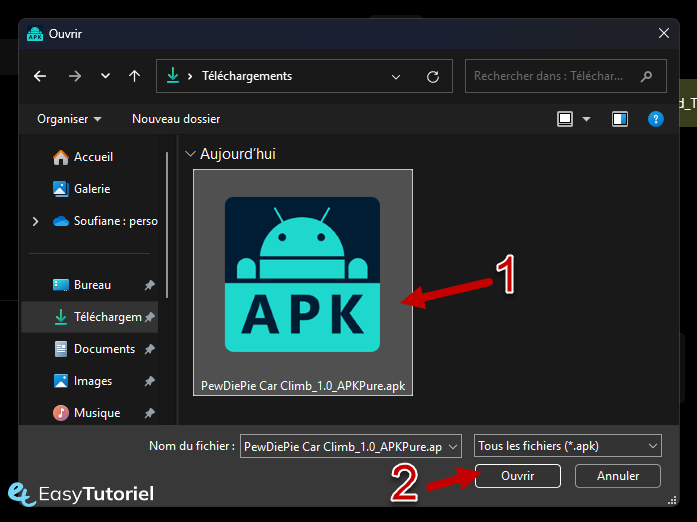Click the Bureau desktop icon

point(61,285)
